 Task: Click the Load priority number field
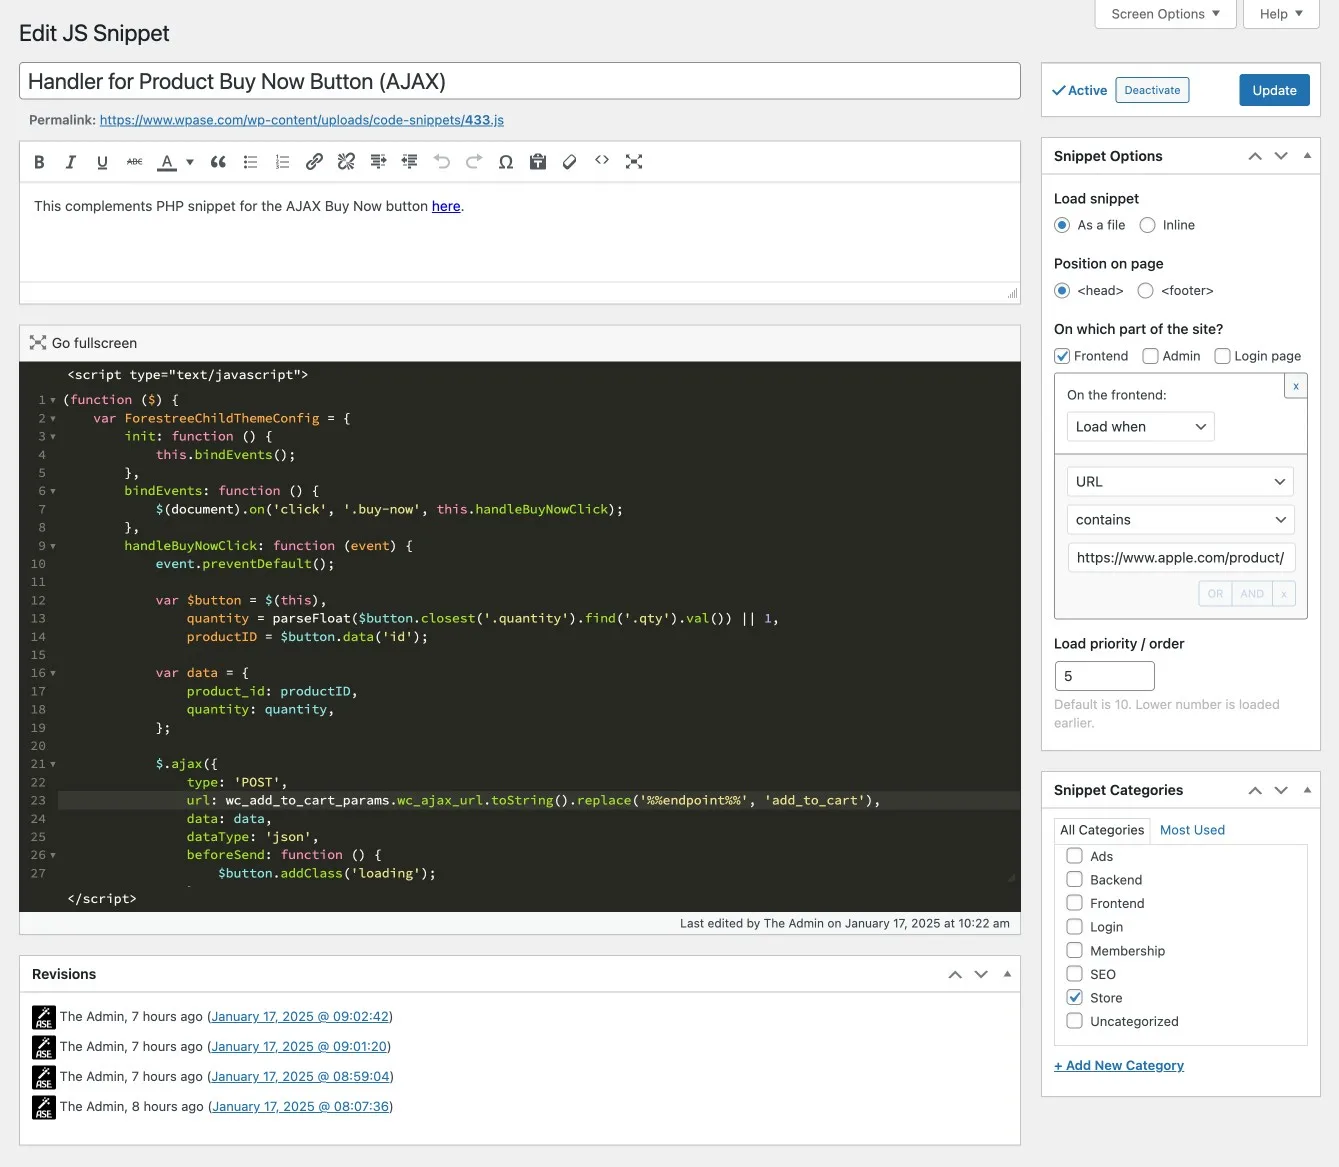[1104, 676]
